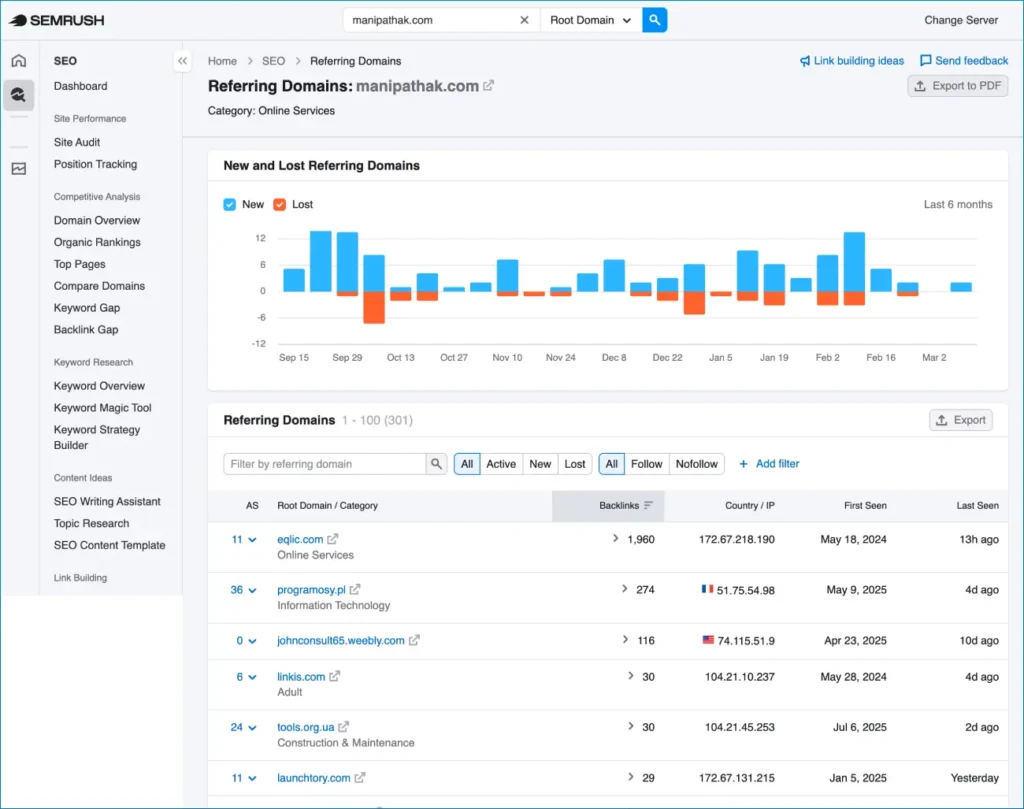Click the Filter by referring domain field

coord(325,464)
